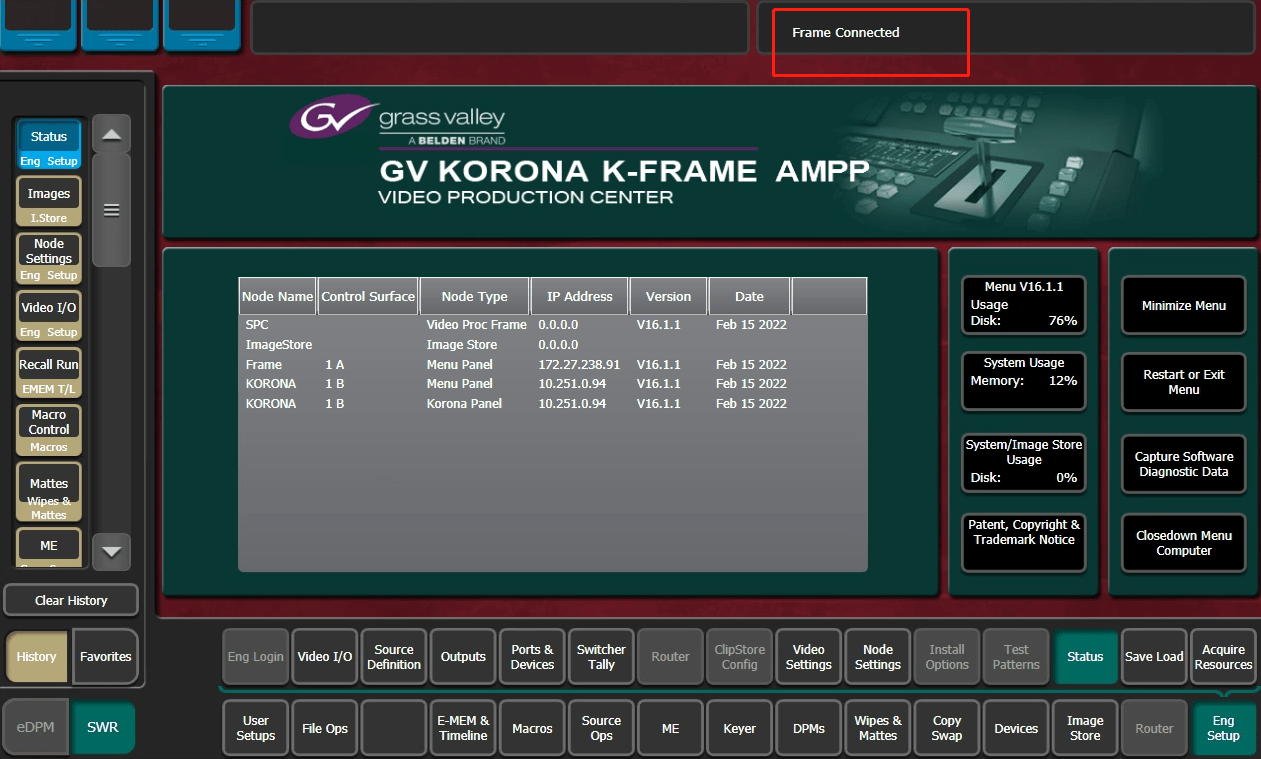
Task: Open Eng Login submenu
Action: point(255,657)
